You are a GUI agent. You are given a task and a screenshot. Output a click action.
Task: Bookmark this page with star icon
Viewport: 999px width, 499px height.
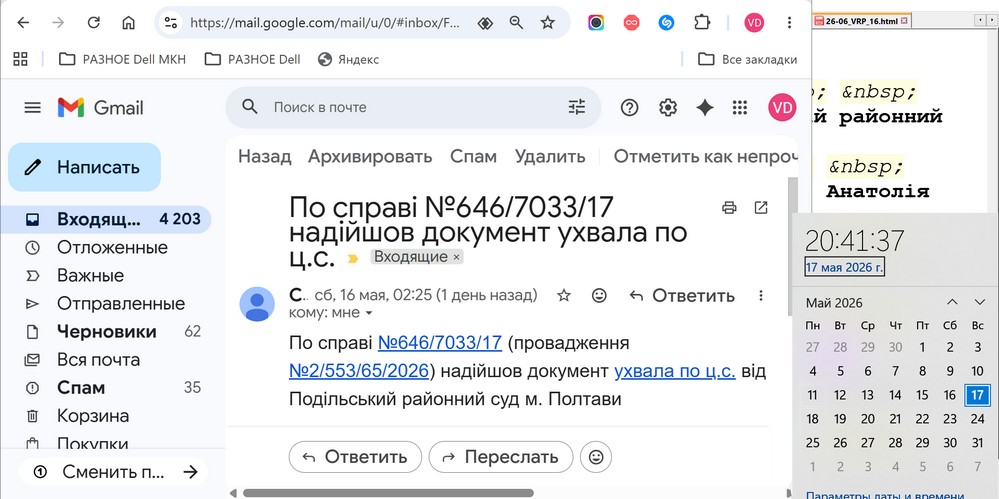click(547, 23)
